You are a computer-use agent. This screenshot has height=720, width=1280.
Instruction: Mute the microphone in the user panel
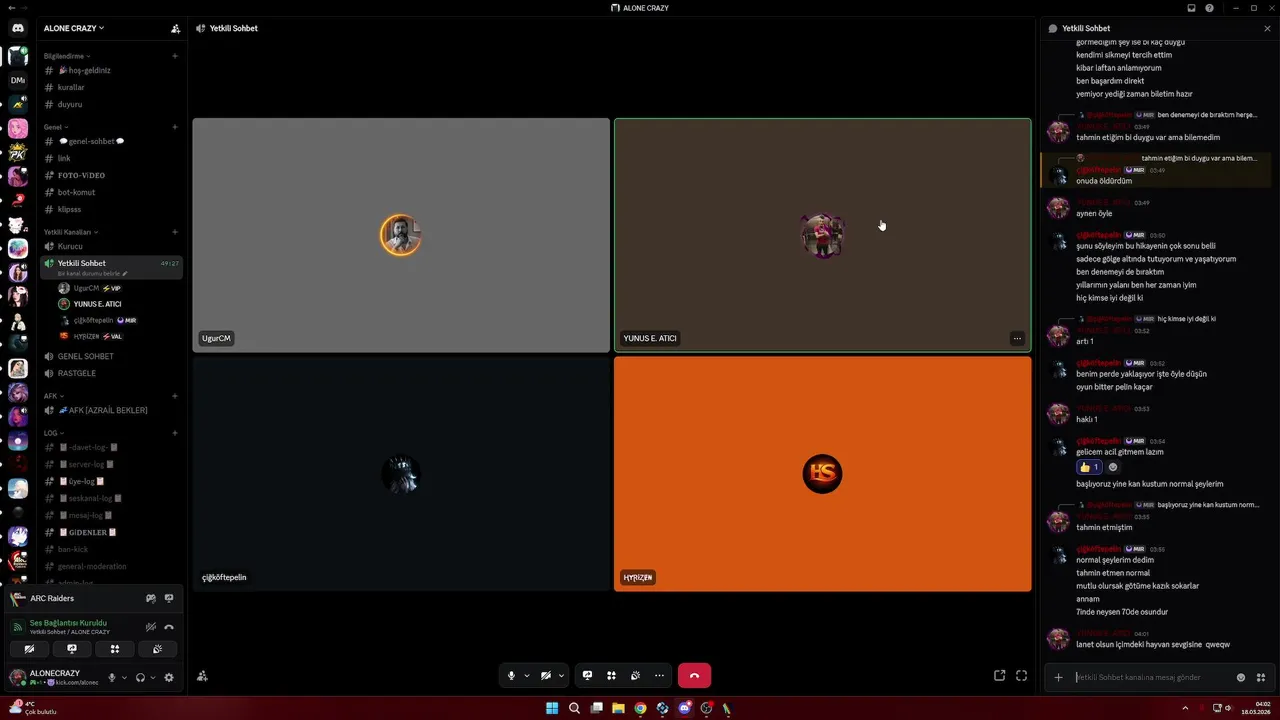coord(112,677)
